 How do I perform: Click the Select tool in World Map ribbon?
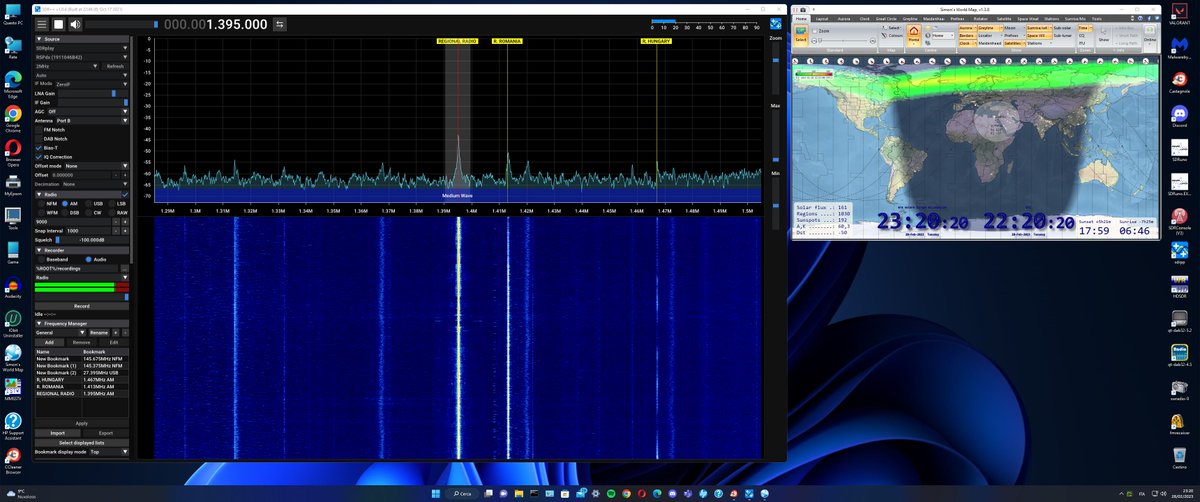[800, 36]
